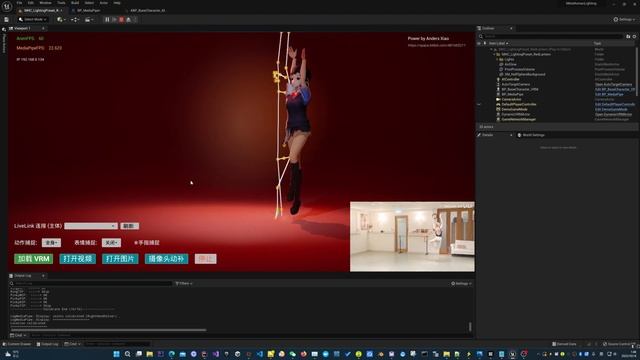Screen dimensions: 640x360
Task: Open File Explorer from the taskbar
Action: [x=149, y=354]
